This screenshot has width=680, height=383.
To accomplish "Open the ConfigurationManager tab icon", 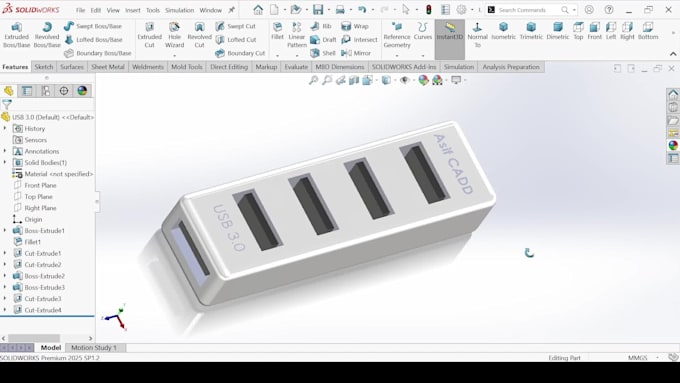I will pyautogui.click(x=46, y=91).
